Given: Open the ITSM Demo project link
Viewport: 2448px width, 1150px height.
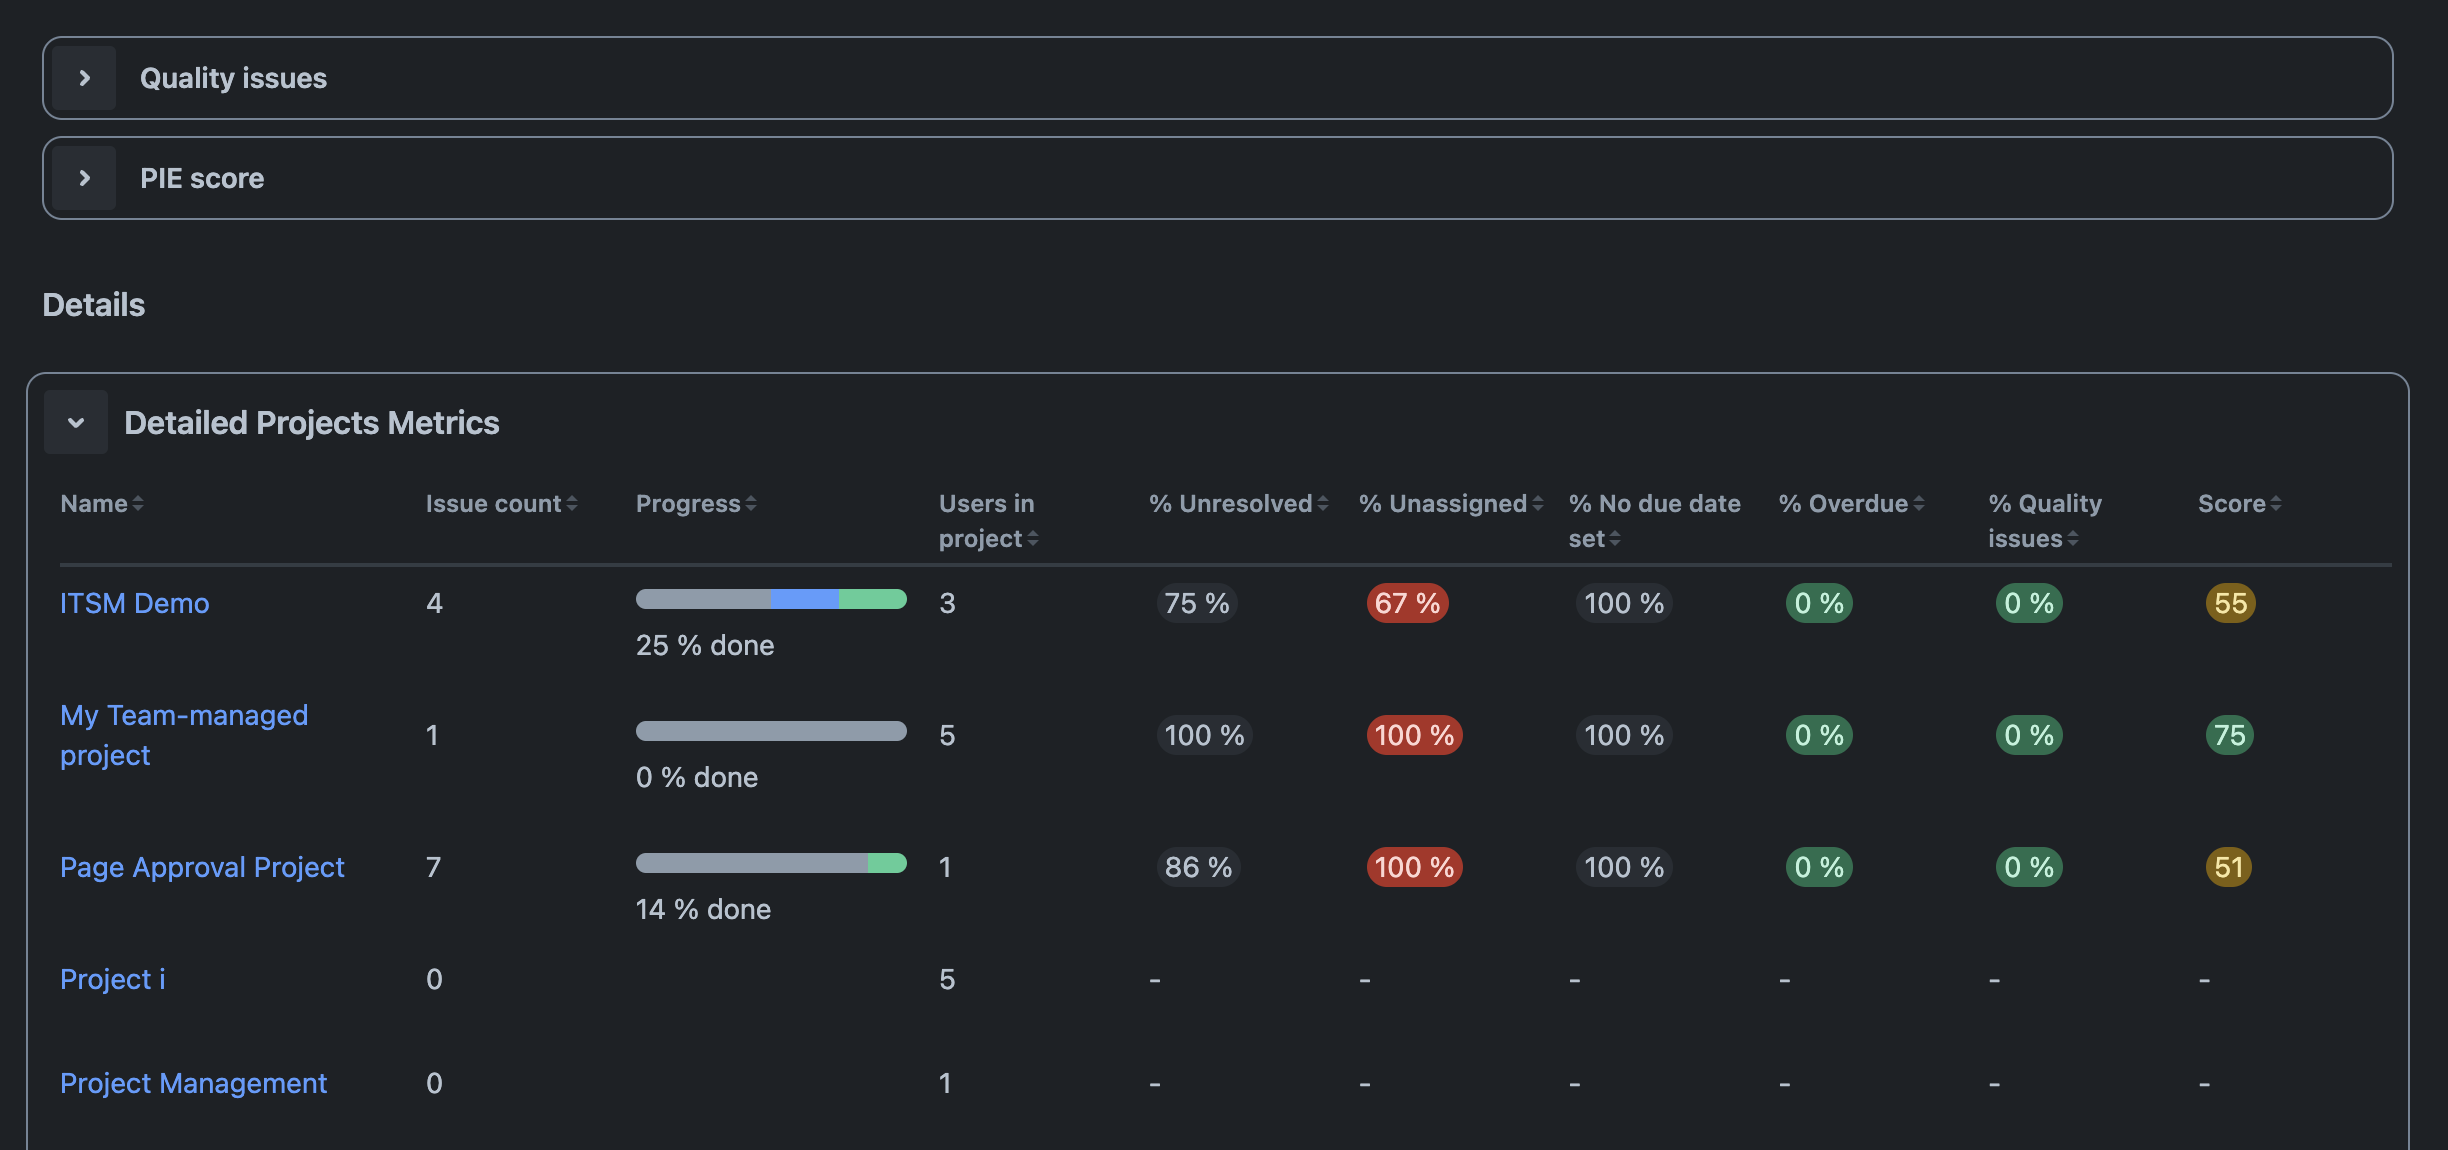Looking at the screenshot, I should [x=134, y=603].
